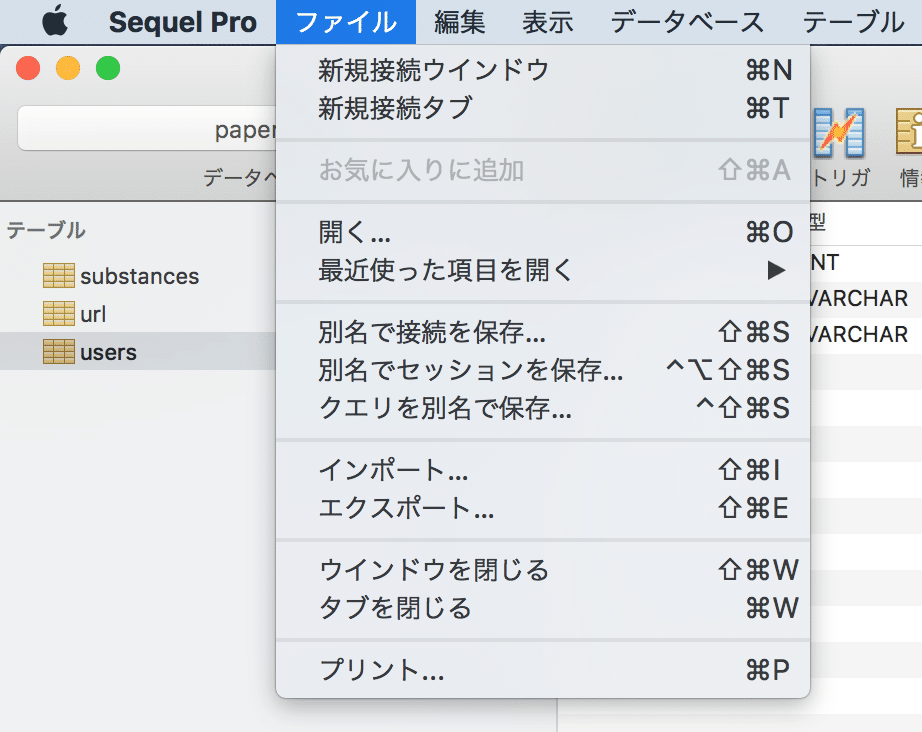The width and height of the screenshot is (922, 732).
Task: Select タブを閉じる menu item
Action: click(x=543, y=609)
